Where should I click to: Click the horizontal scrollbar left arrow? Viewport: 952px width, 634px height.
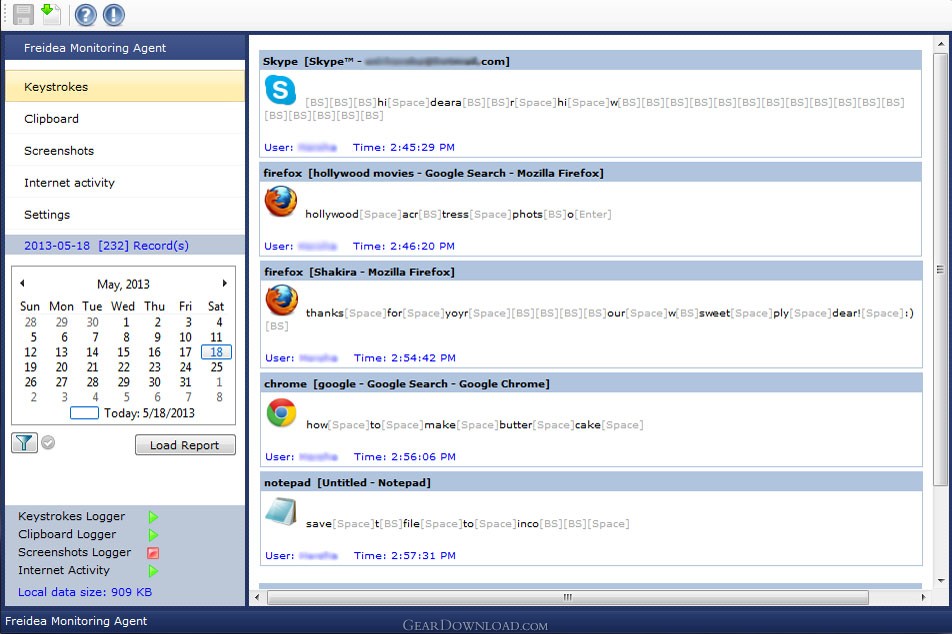coord(257,598)
